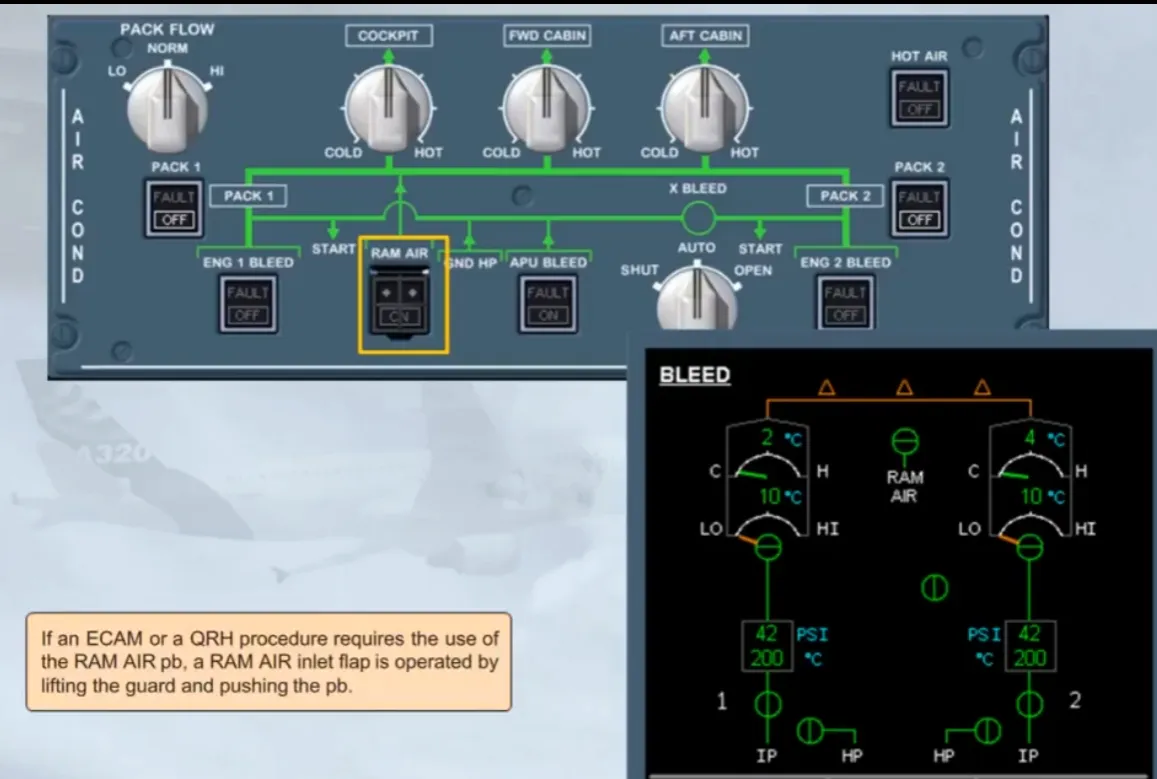The image size is (1157, 779).
Task: Click the NORM position of PACK FLOW
Action: 167,48
